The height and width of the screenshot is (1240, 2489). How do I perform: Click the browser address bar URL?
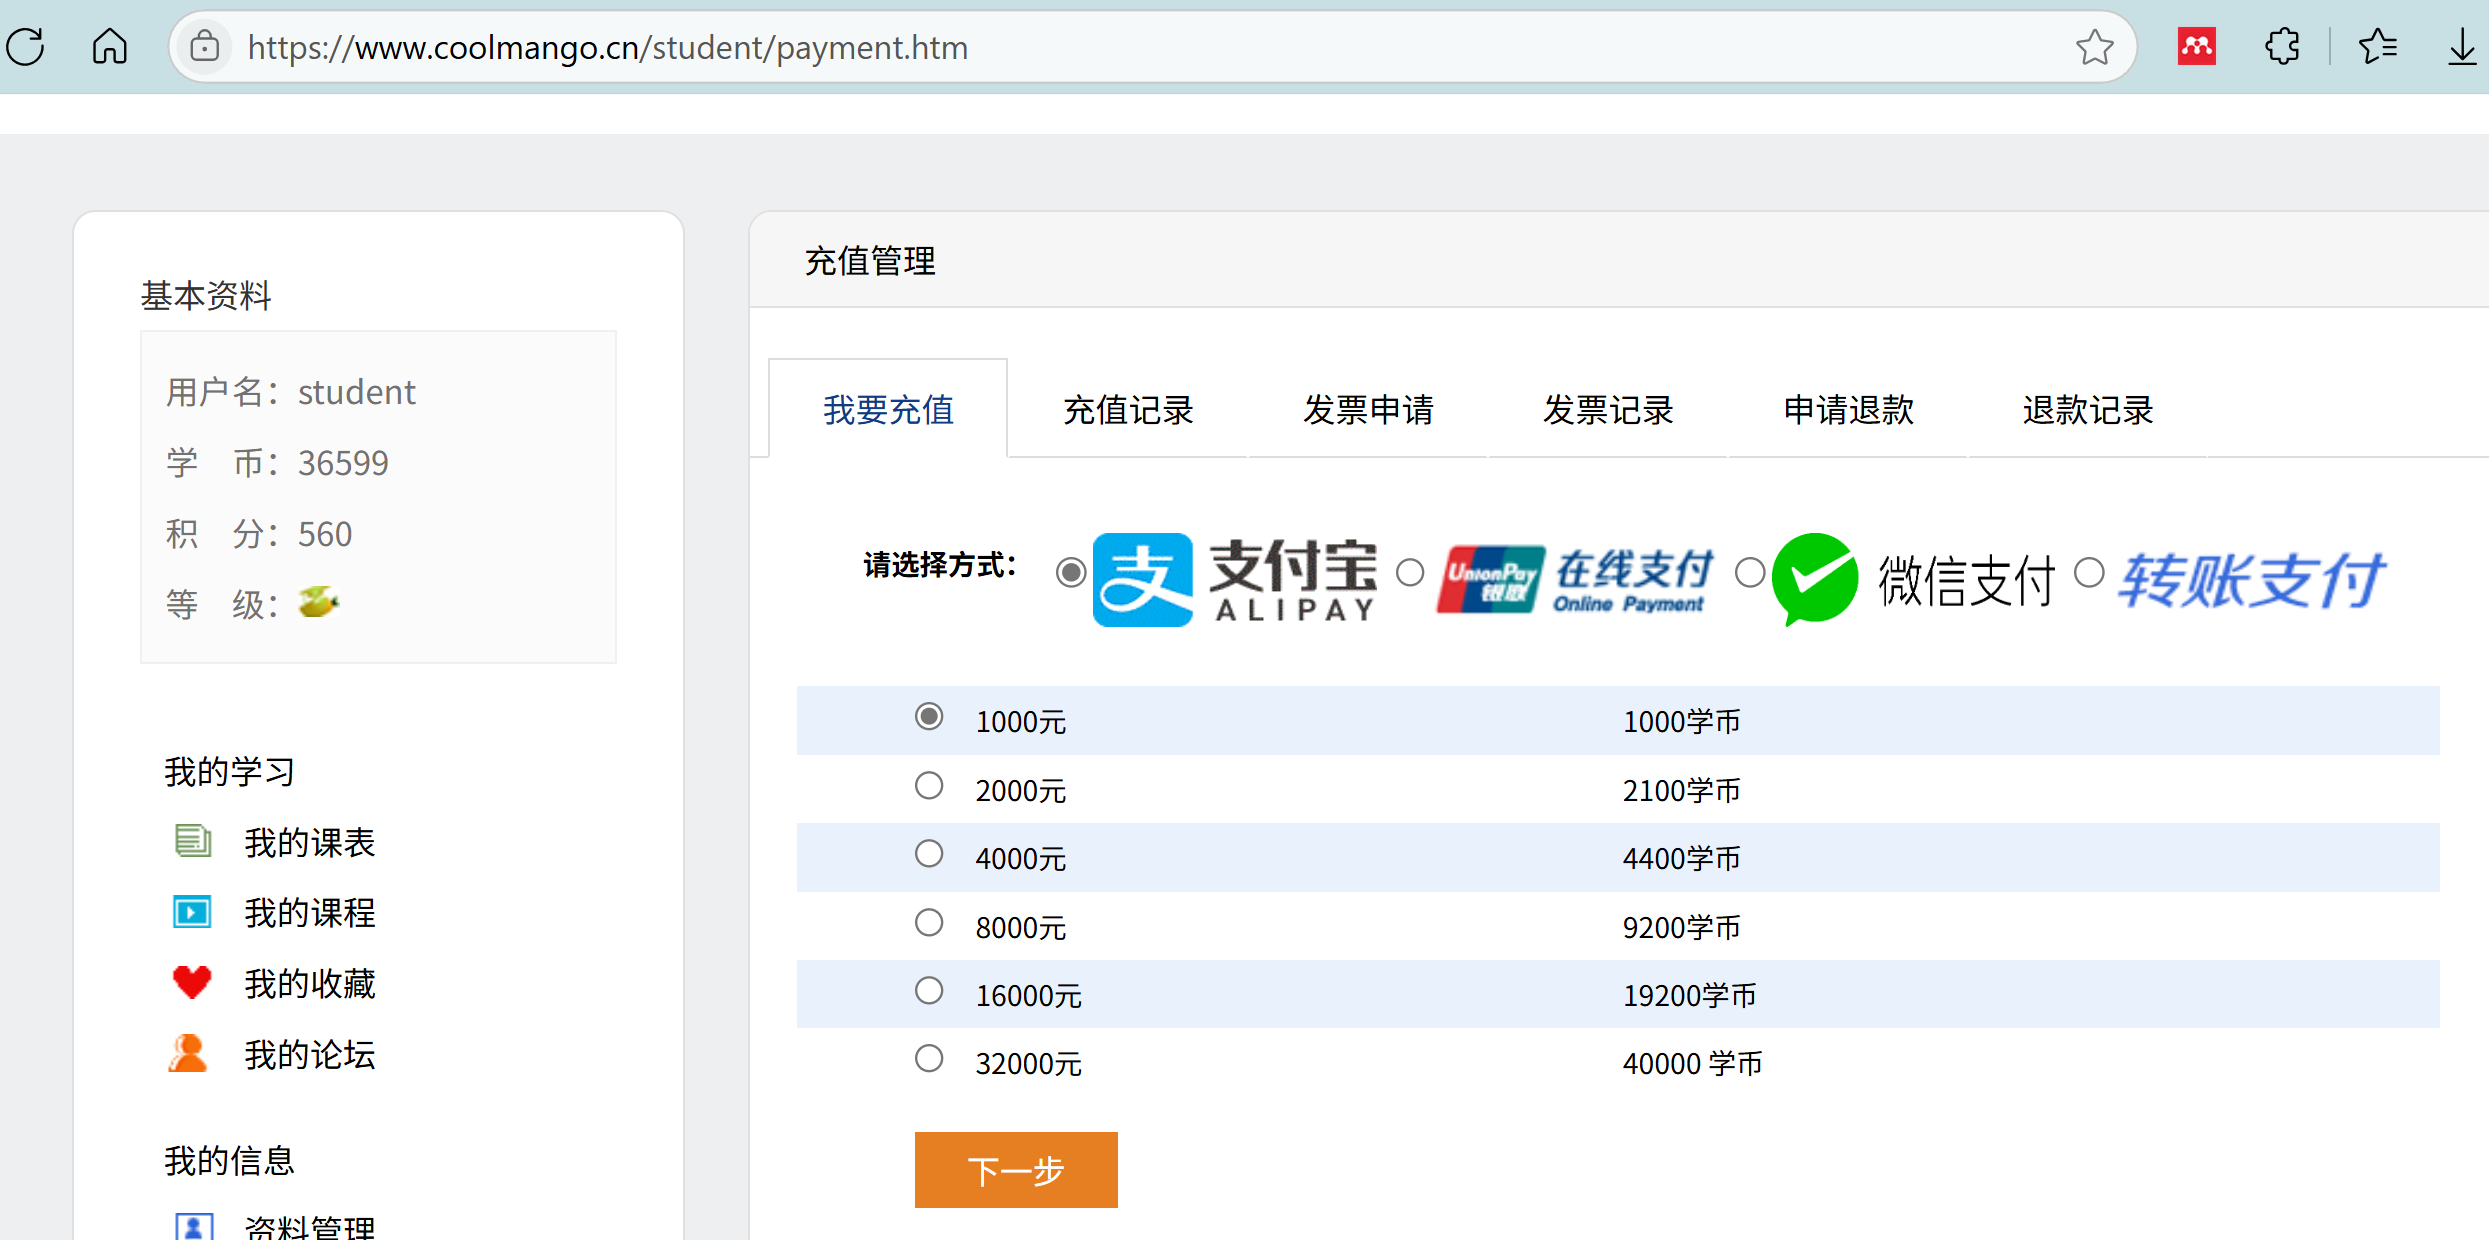click(608, 47)
